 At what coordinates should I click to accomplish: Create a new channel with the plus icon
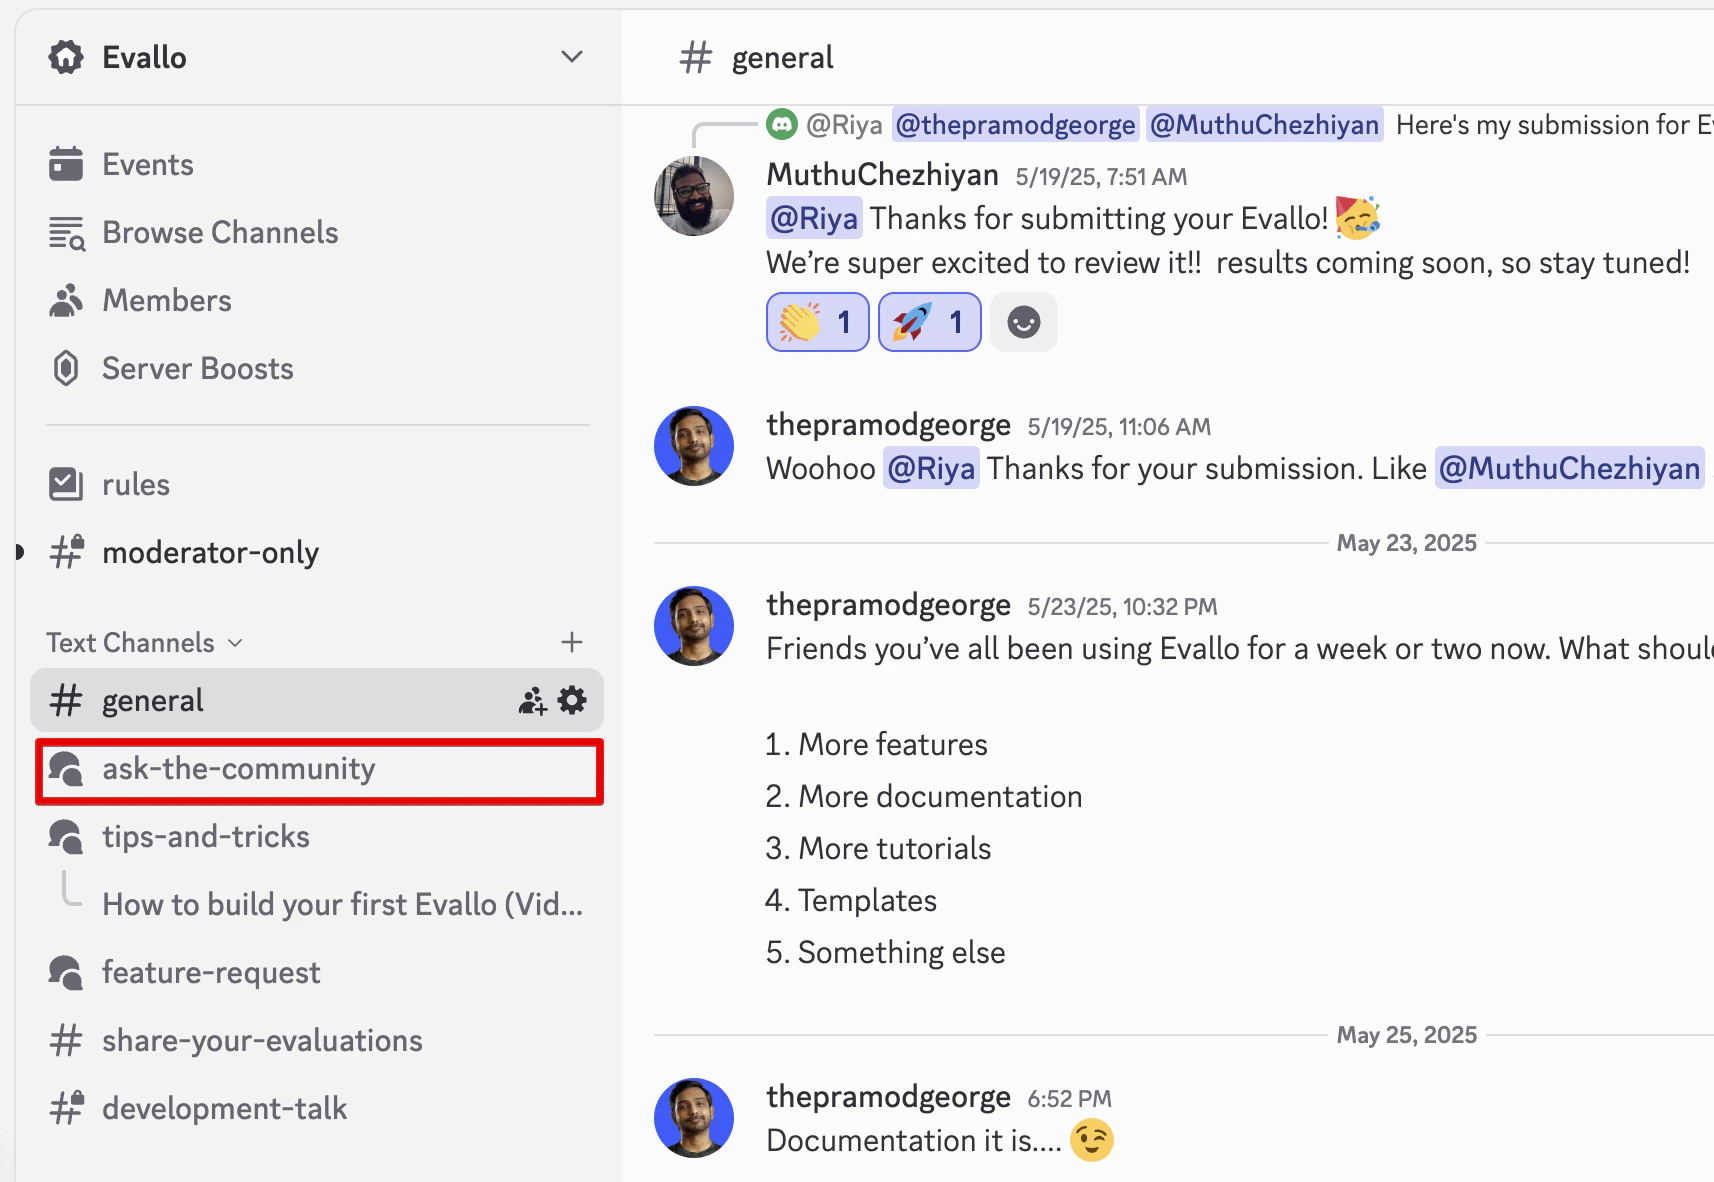coord(571,642)
